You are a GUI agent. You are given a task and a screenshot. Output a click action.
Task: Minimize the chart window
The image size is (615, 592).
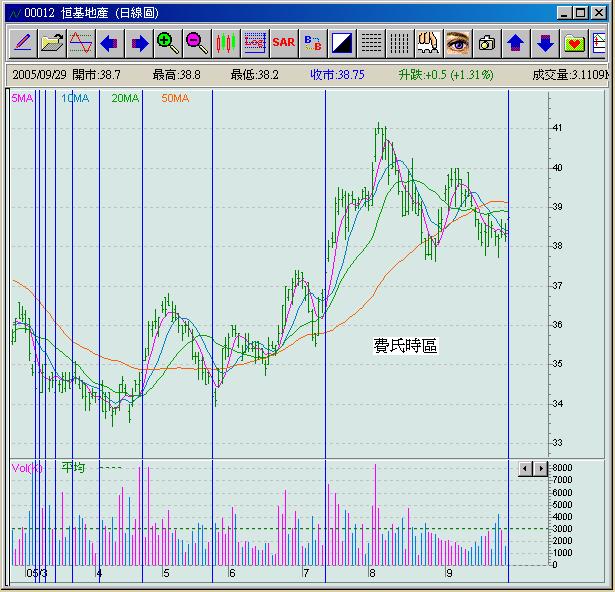click(x=564, y=13)
